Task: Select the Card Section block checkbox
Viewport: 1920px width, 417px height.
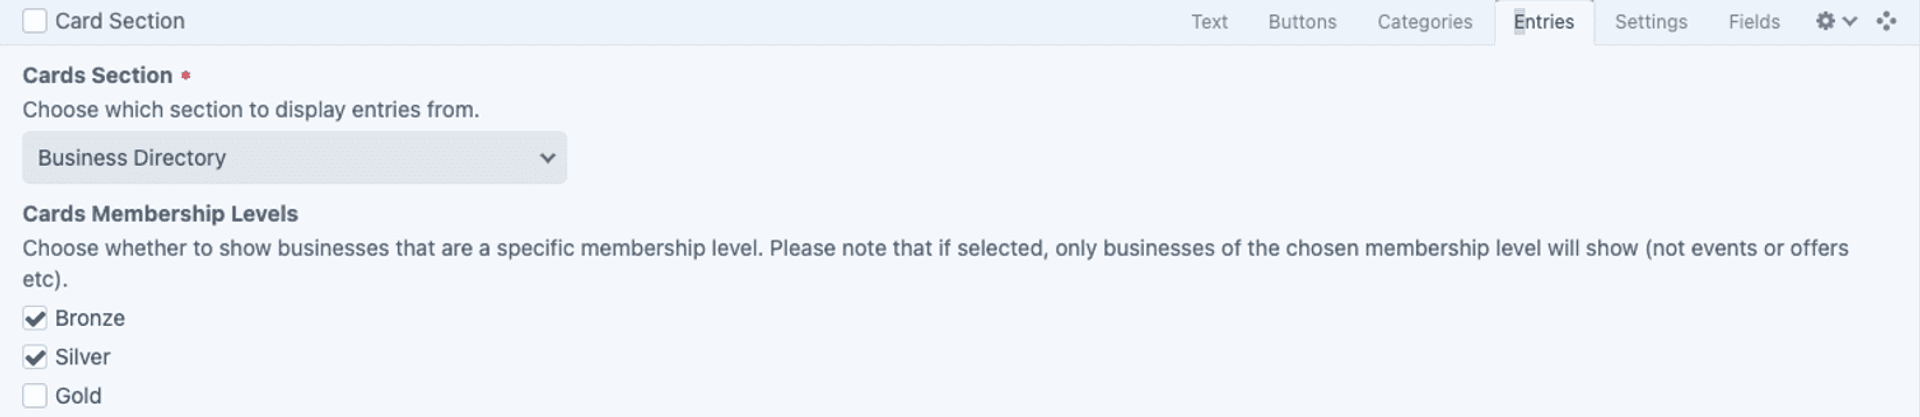Action: point(35,21)
